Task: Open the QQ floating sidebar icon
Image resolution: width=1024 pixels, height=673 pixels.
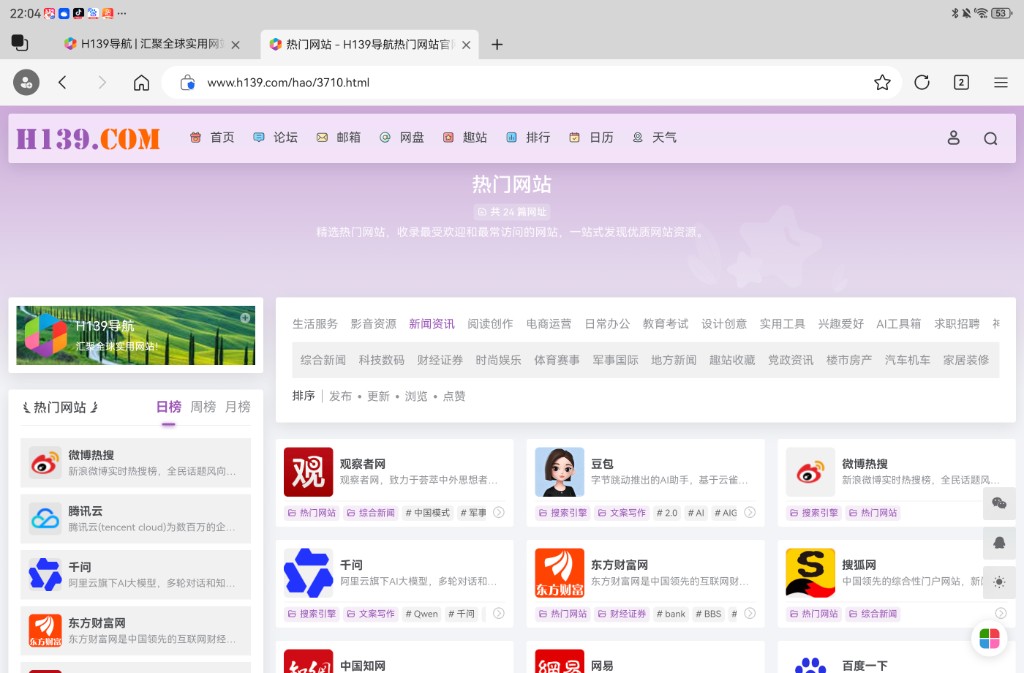Action: [999, 542]
